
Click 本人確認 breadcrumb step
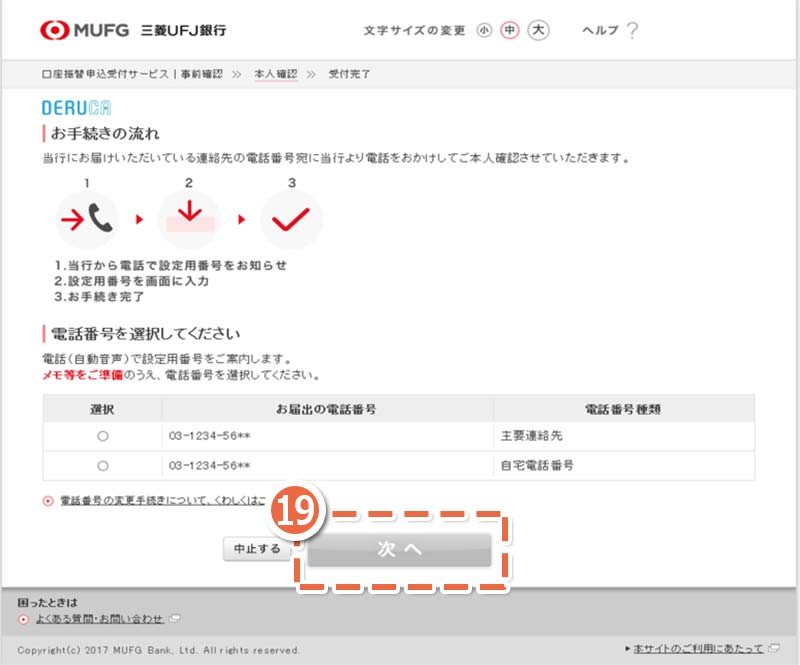(276, 74)
